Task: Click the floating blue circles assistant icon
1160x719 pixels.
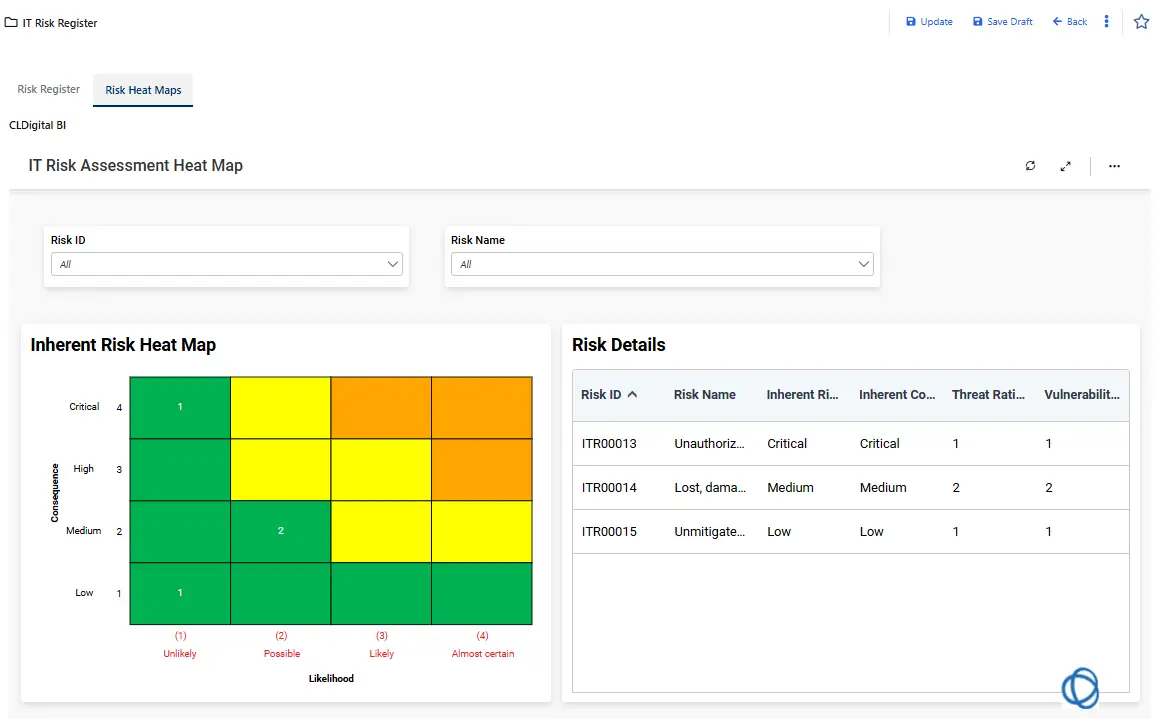Action: point(1080,689)
